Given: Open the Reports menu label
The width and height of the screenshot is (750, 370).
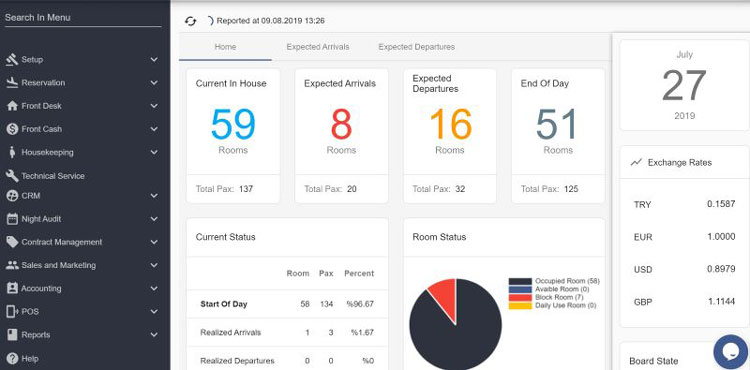Looking at the screenshot, I should pos(36,335).
